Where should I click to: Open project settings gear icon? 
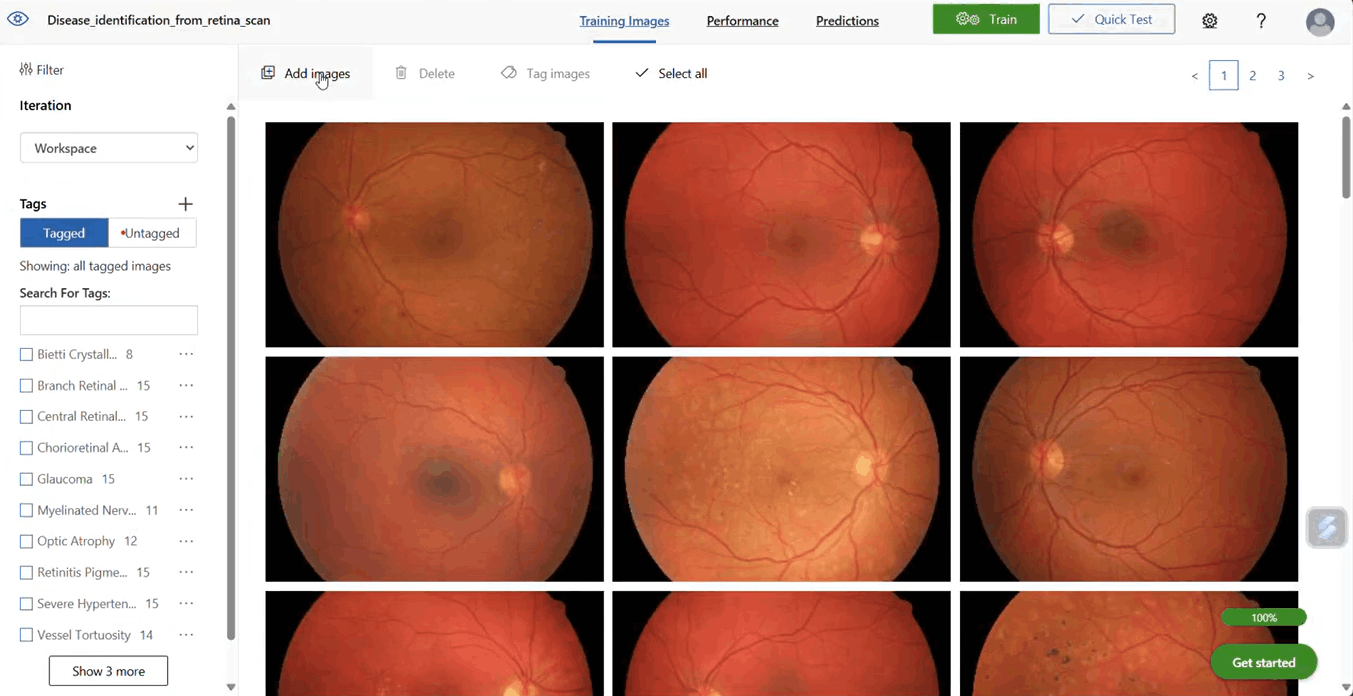(1210, 21)
